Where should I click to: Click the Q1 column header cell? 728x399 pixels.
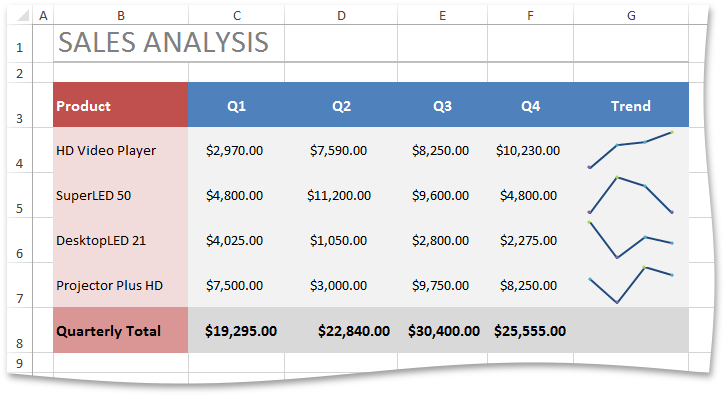coord(237,105)
